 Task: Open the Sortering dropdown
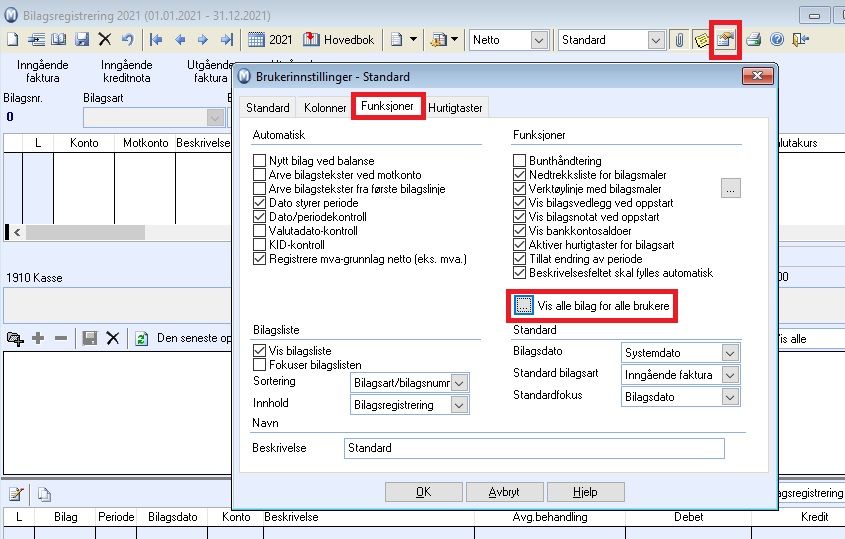click(459, 383)
